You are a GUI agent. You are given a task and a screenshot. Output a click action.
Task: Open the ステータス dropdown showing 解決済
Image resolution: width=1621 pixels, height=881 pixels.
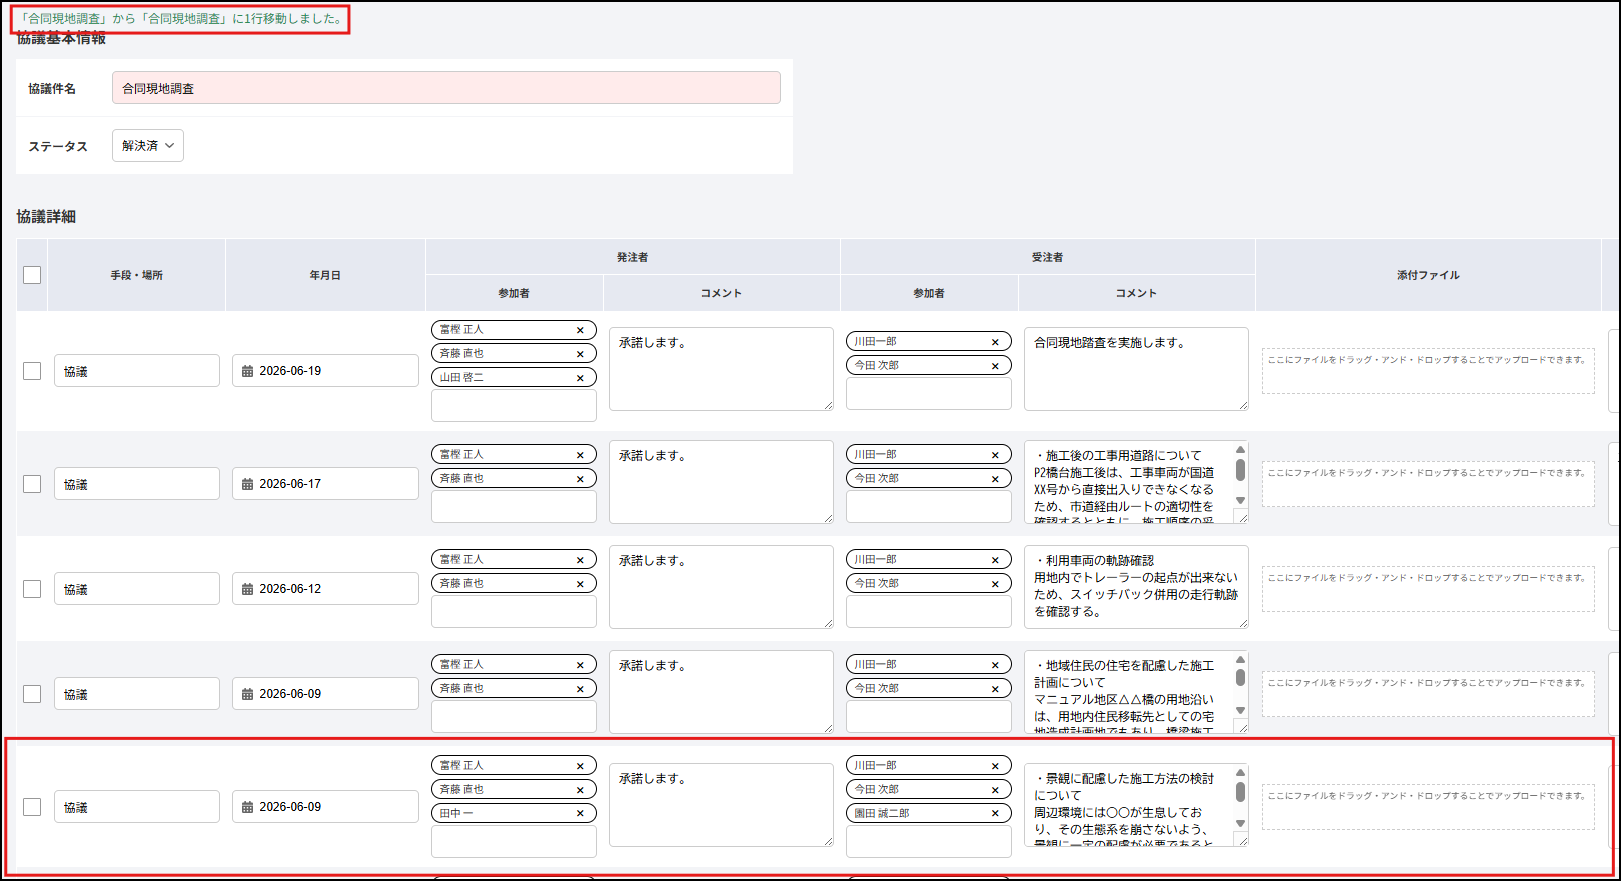148,146
